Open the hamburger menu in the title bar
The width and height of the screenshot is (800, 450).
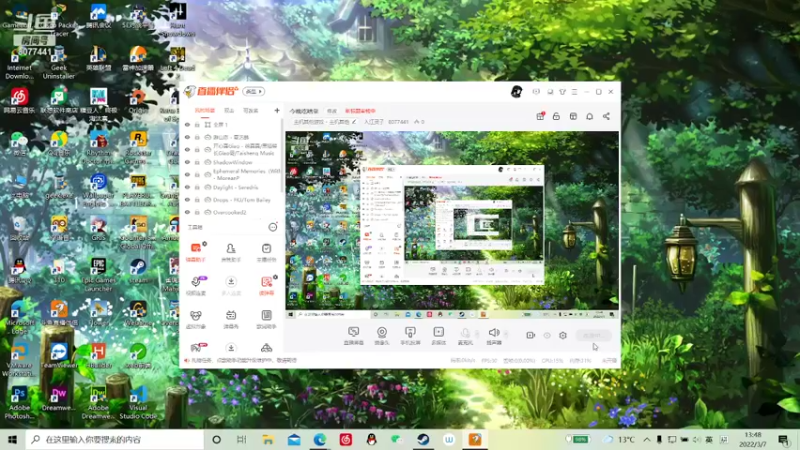(x=574, y=92)
